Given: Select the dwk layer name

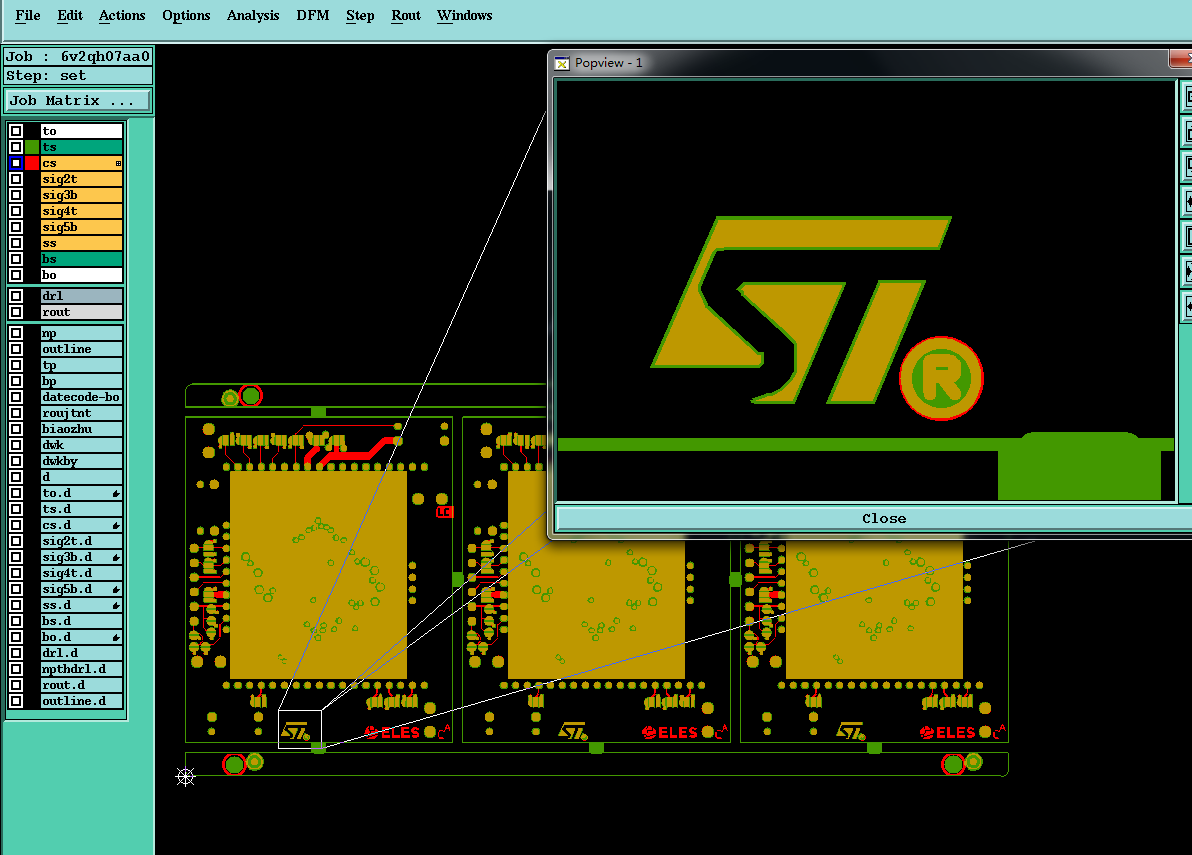Looking at the screenshot, I should [81, 445].
